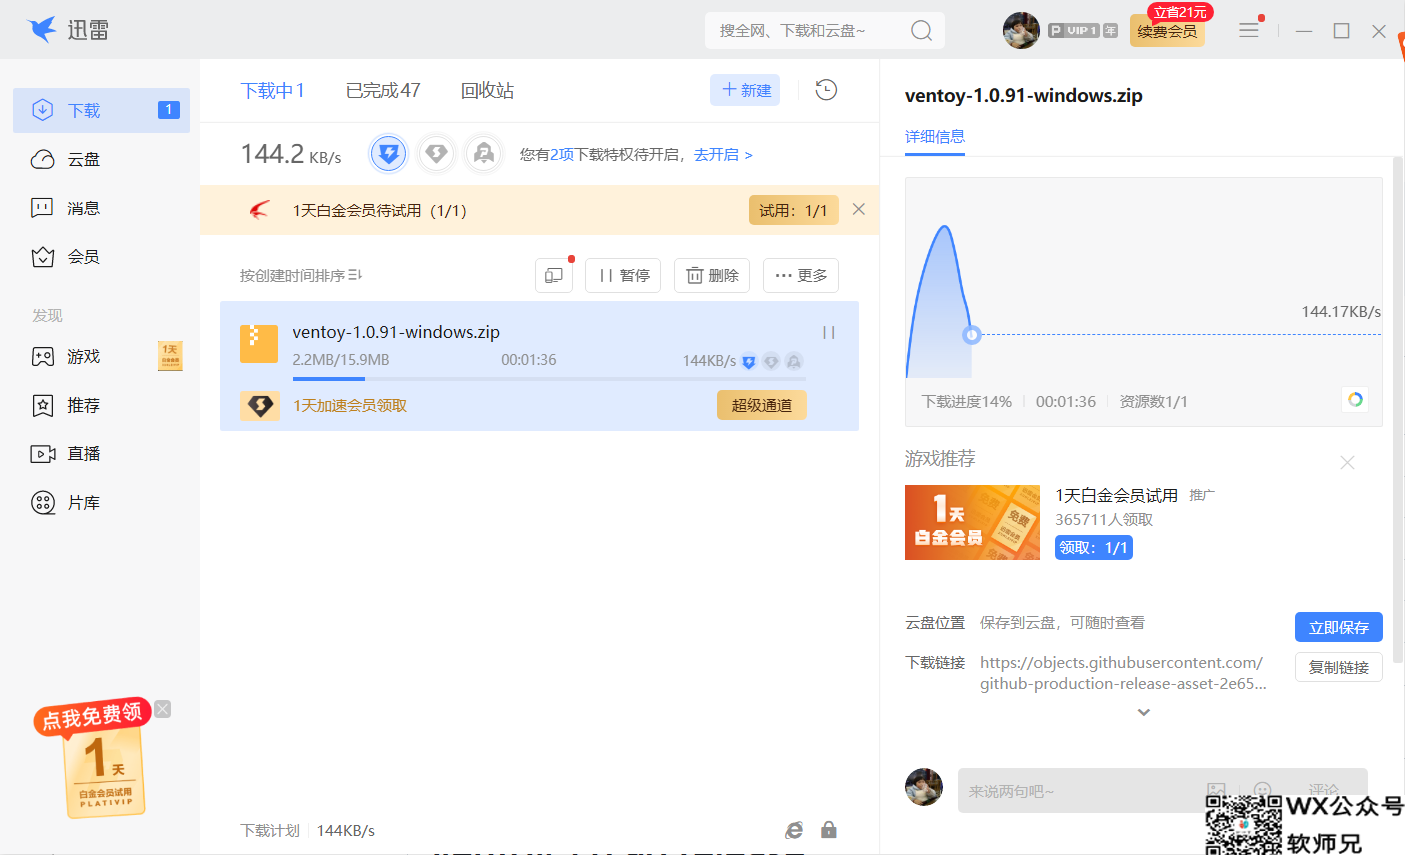
Task: Click the 超级通道 button
Action: (x=762, y=405)
